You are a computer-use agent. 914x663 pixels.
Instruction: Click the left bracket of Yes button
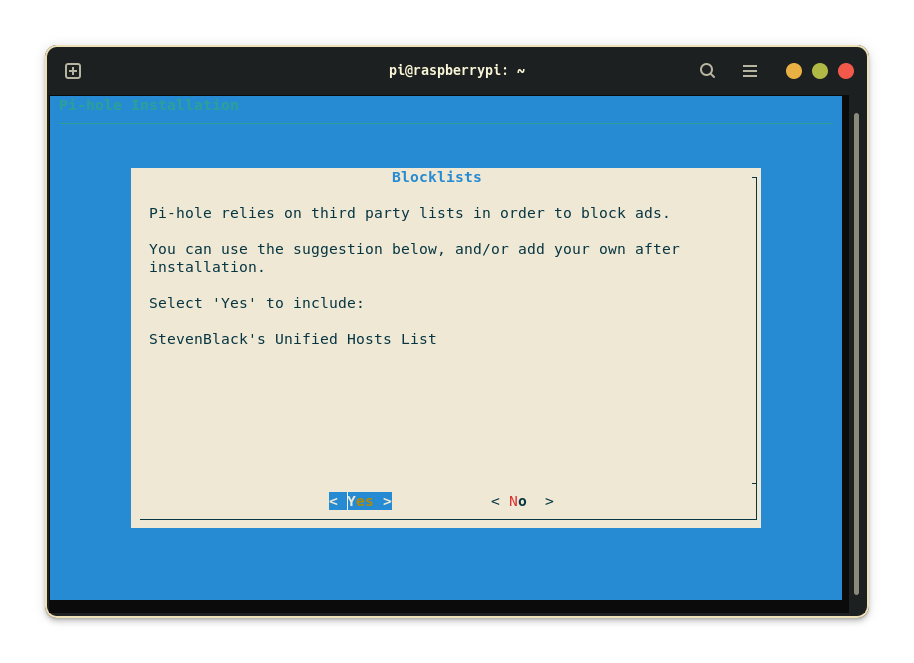[334, 501]
